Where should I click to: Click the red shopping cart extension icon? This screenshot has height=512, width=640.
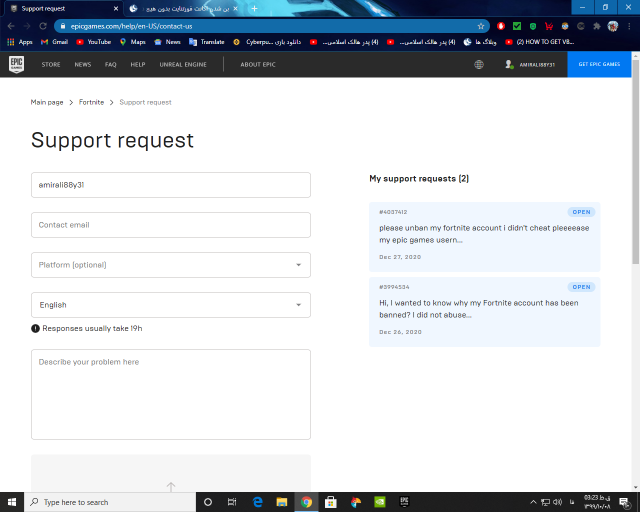tap(549, 26)
